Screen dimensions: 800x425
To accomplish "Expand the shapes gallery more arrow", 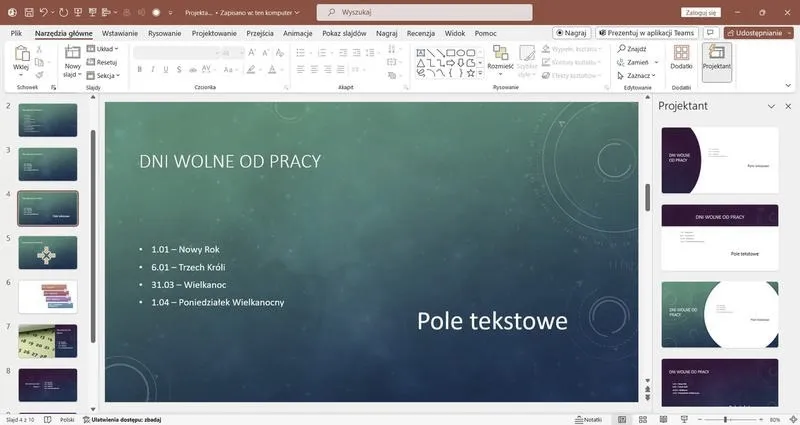I will click(x=480, y=73).
